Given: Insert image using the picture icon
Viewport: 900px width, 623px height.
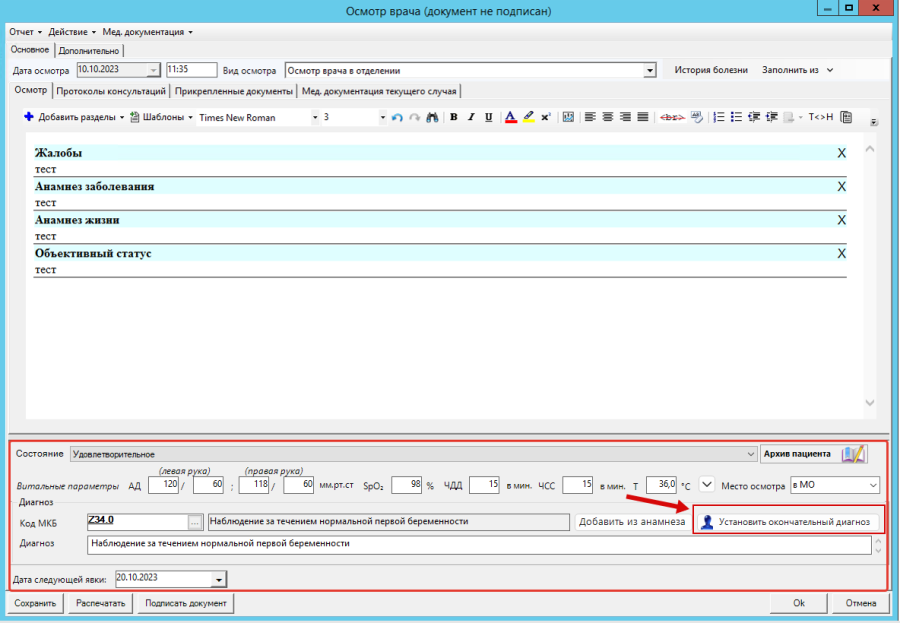Looking at the screenshot, I should click(568, 117).
